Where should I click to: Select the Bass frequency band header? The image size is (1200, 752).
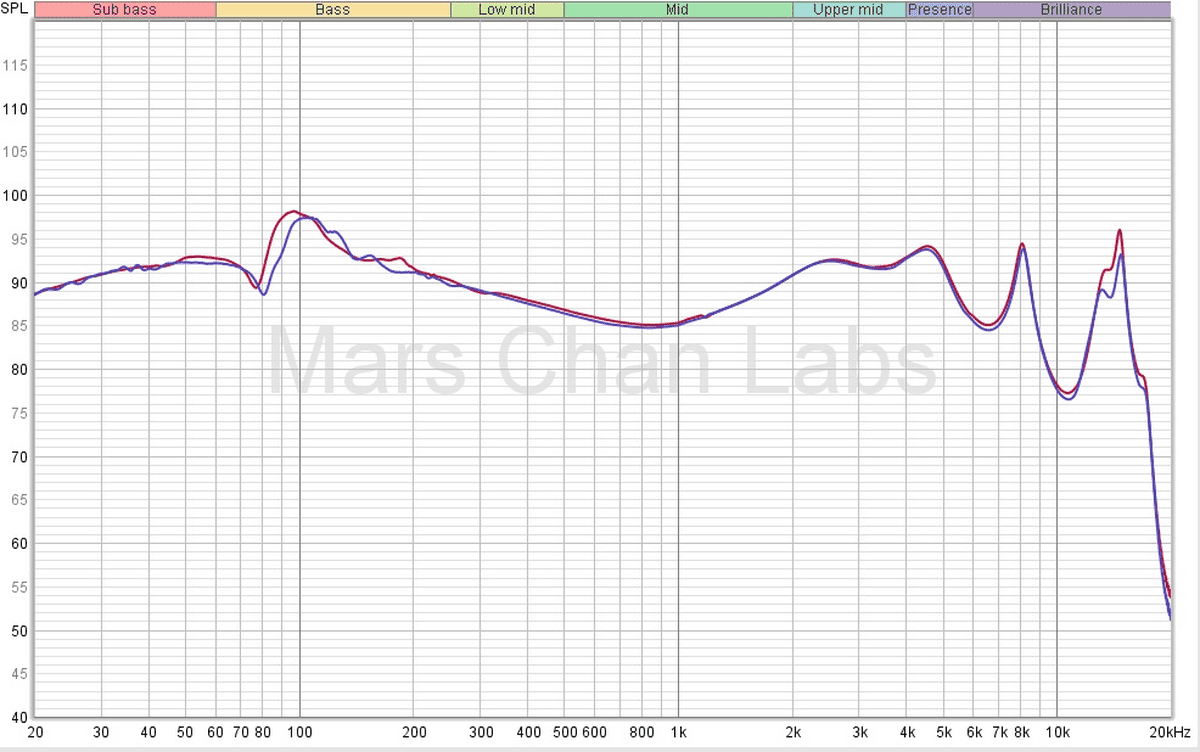333,10
